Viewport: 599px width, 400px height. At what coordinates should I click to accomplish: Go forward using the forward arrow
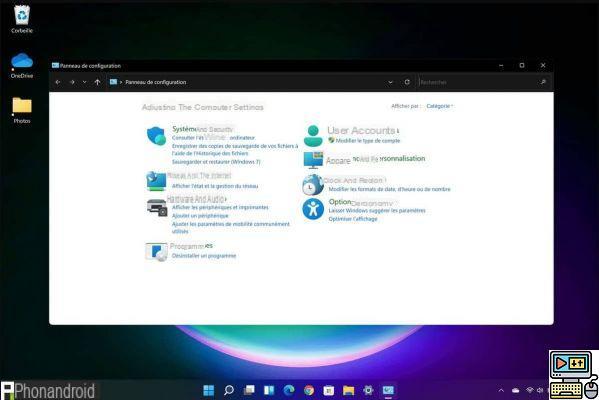[72, 82]
